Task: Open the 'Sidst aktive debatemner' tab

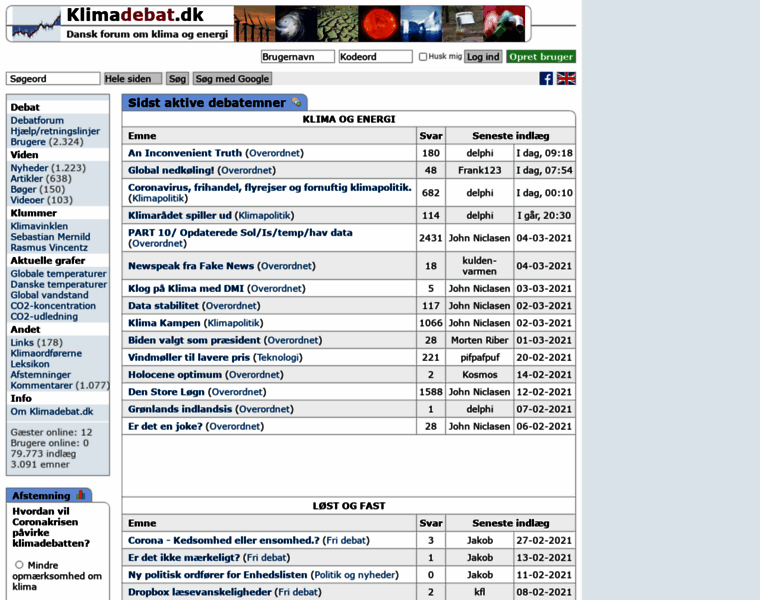Action: [215, 102]
